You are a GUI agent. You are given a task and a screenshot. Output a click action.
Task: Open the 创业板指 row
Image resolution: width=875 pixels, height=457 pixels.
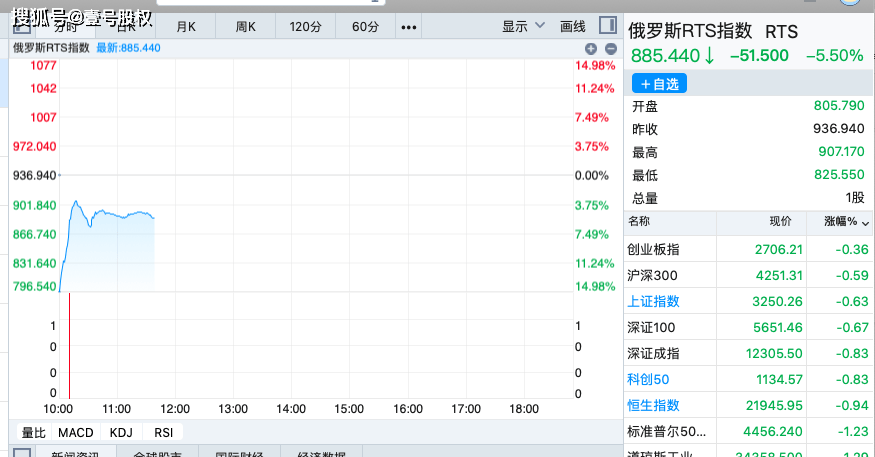[748, 249]
